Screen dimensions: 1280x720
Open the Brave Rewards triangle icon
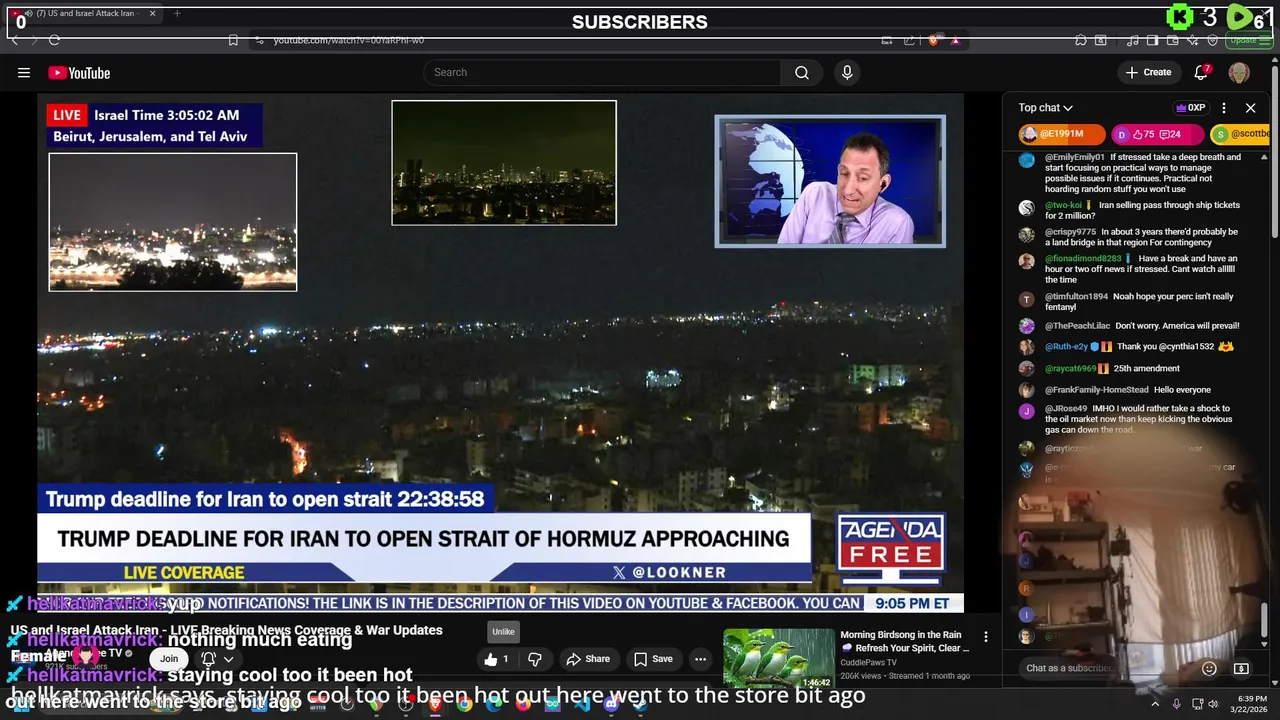coord(955,40)
